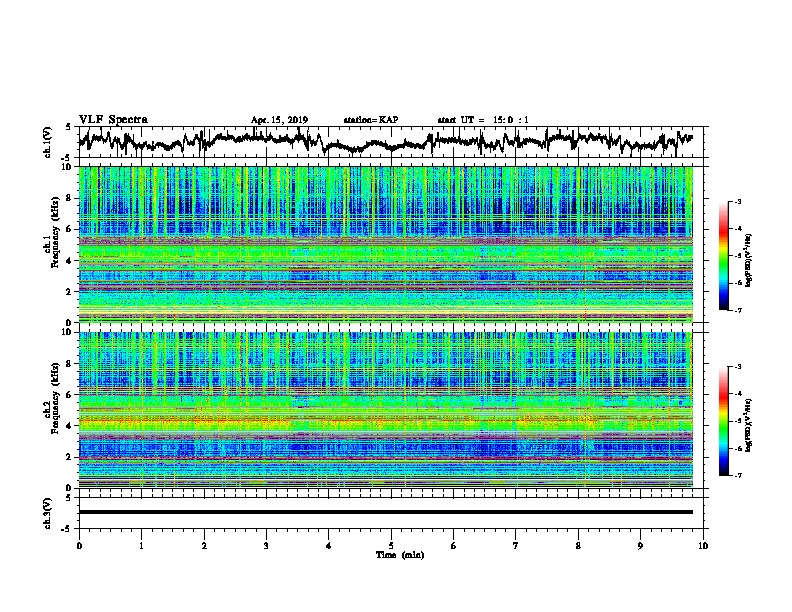792x612 pixels.
Task: Click the "-7" tick on lower color bar
Action: click(x=737, y=475)
